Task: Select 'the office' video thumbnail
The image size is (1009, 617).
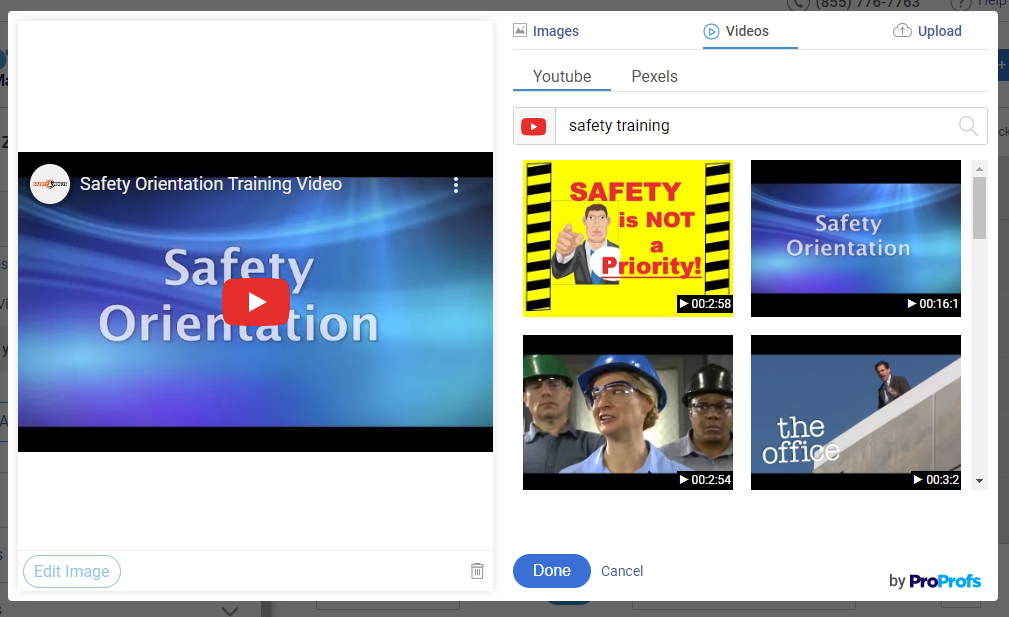Action: tap(855, 412)
